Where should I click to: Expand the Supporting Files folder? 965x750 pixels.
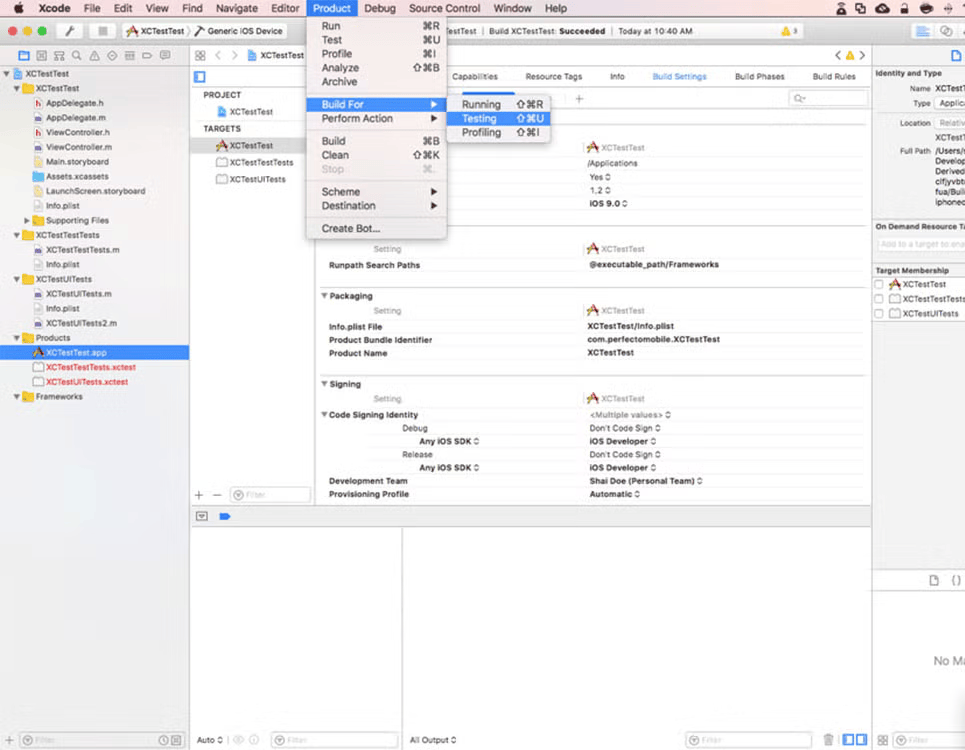(26, 220)
